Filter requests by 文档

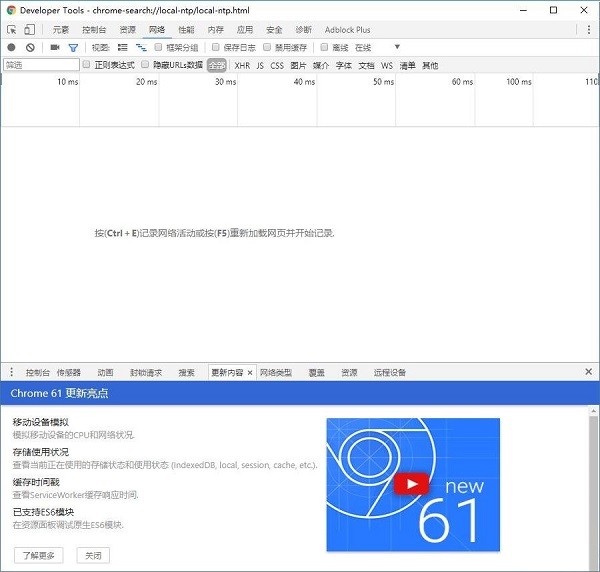tap(366, 66)
